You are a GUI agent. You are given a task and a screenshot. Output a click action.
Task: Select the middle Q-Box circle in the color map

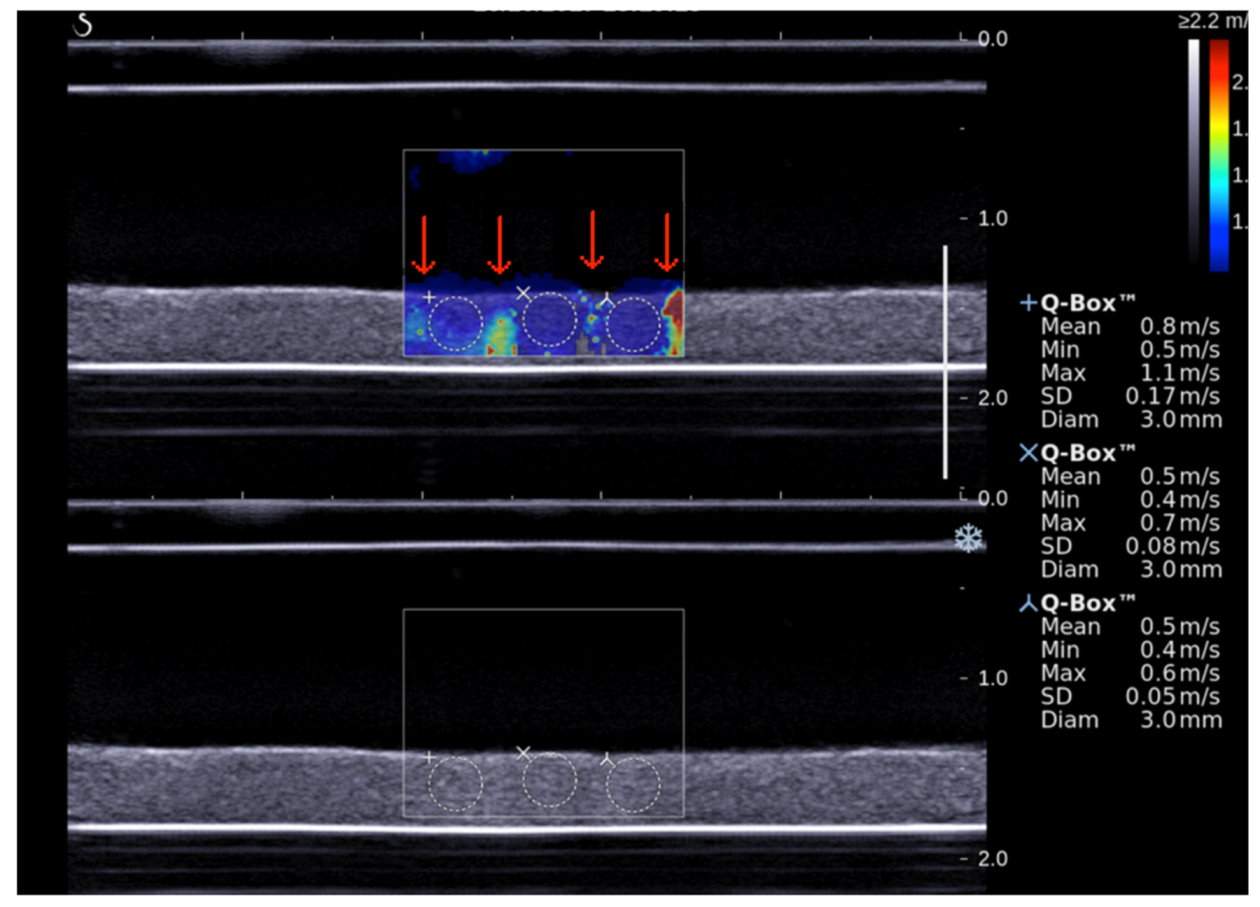[x=549, y=321]
